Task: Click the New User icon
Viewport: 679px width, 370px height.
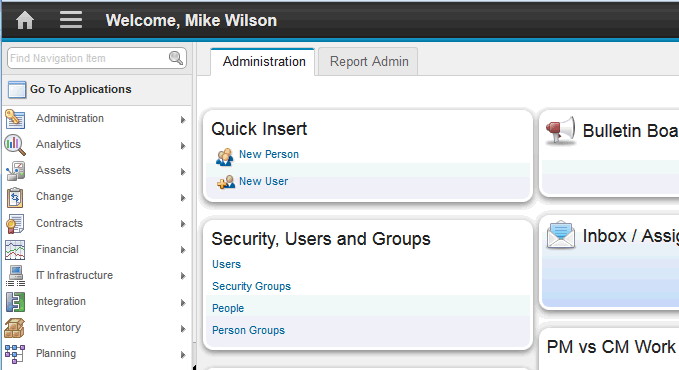Action: click(226, 182)
